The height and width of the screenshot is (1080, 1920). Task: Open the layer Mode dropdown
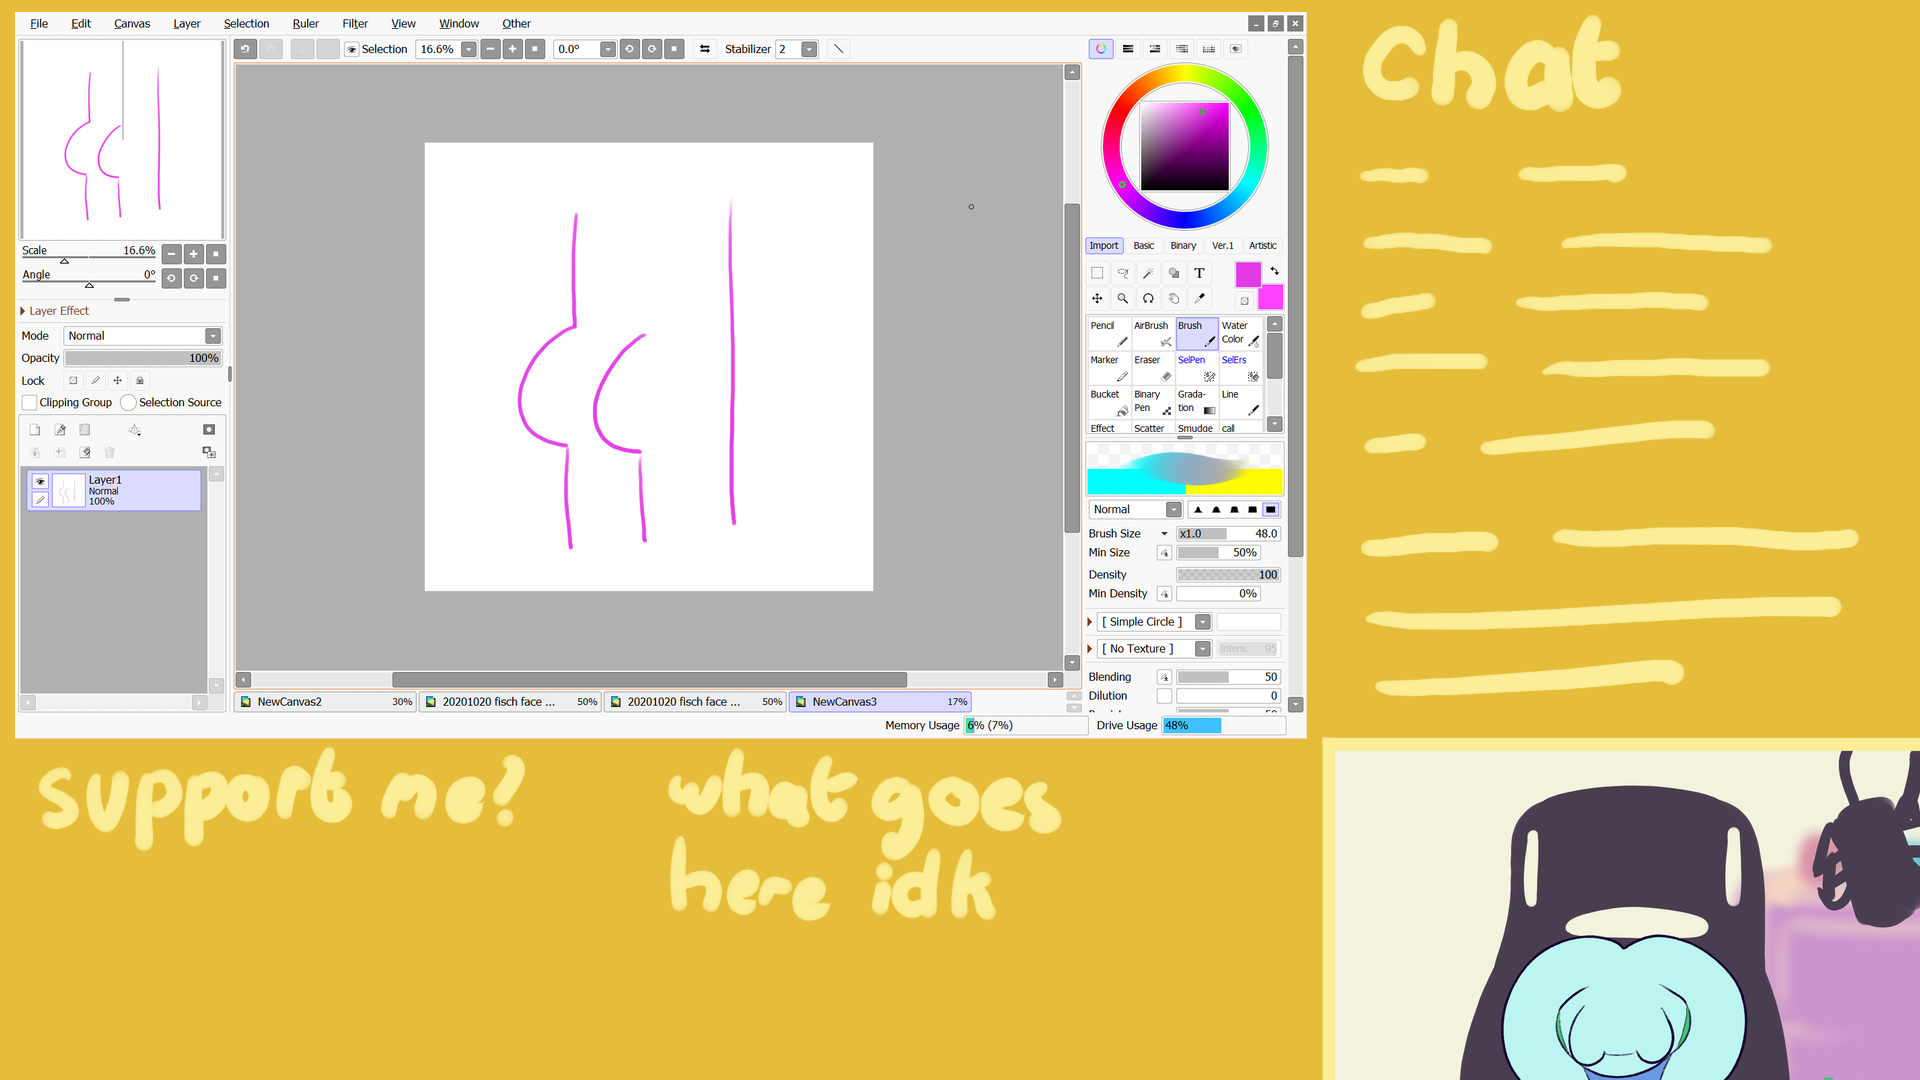click(212, 336)
